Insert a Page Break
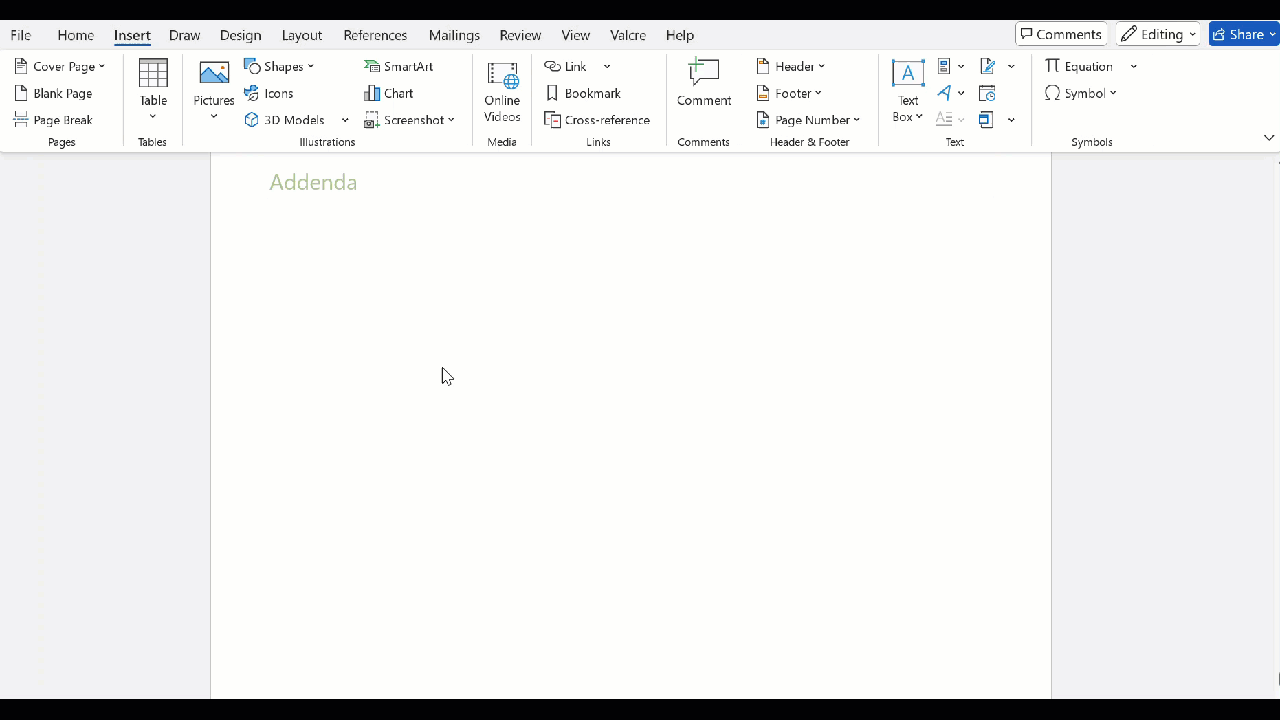The height and width of the screenshot is (720, 1280). [54, 120]
